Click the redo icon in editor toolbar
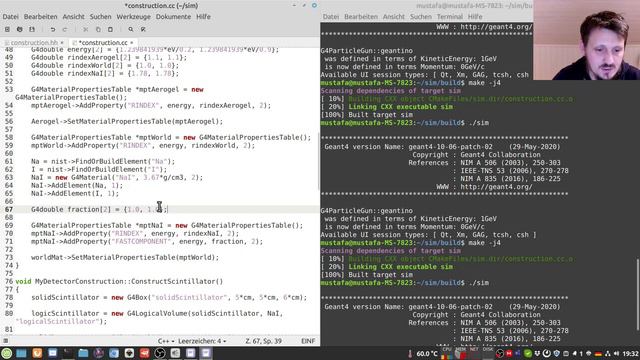 coord(65,29)
